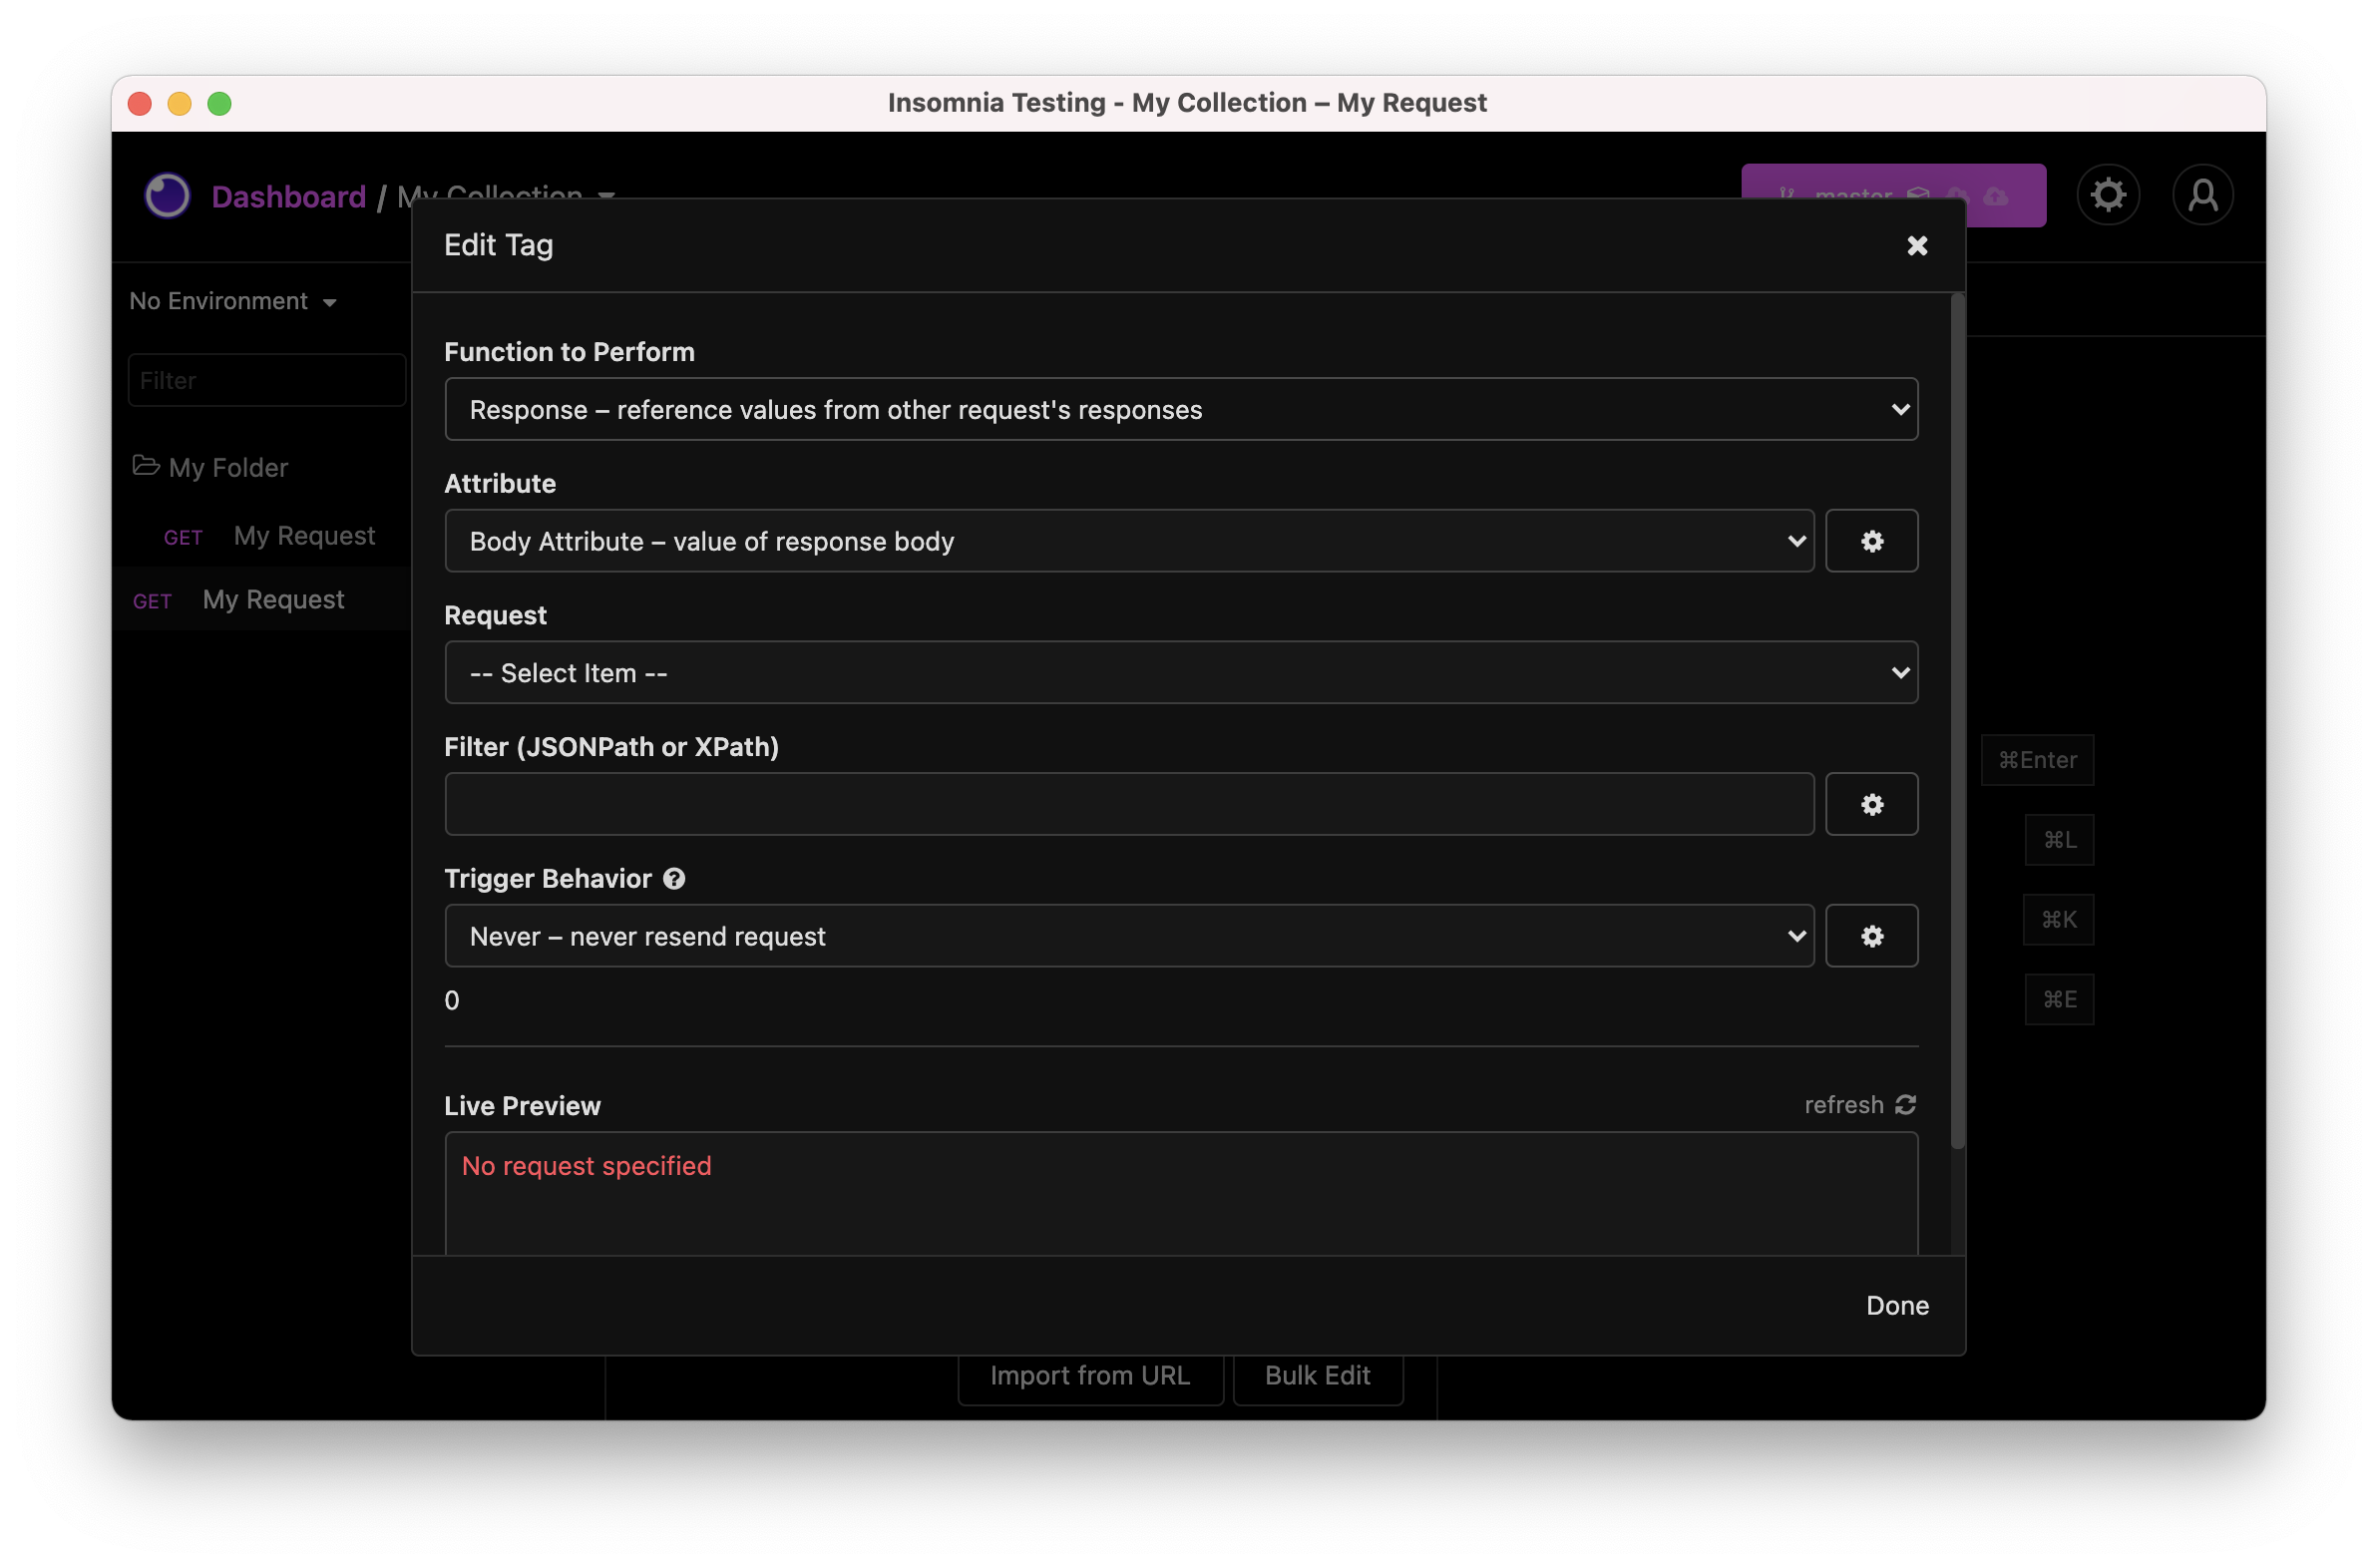Select the first GET My Request in sidebar

[304, 535]
